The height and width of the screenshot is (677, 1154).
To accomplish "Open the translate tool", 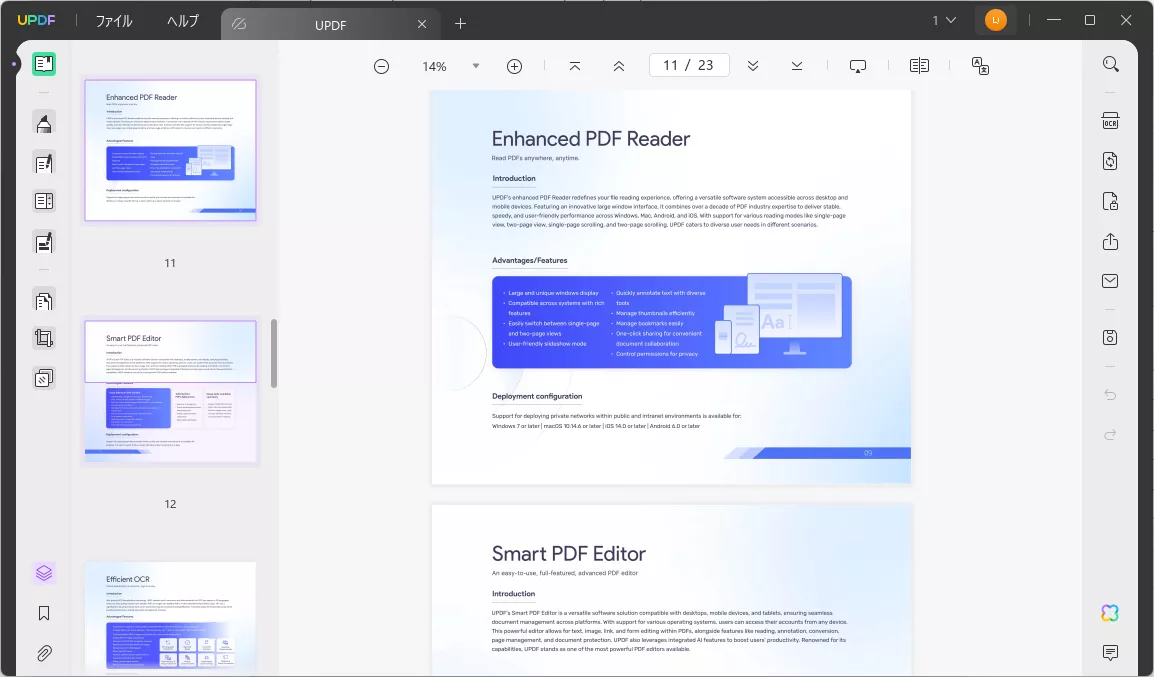I will [x=980, y=66].
